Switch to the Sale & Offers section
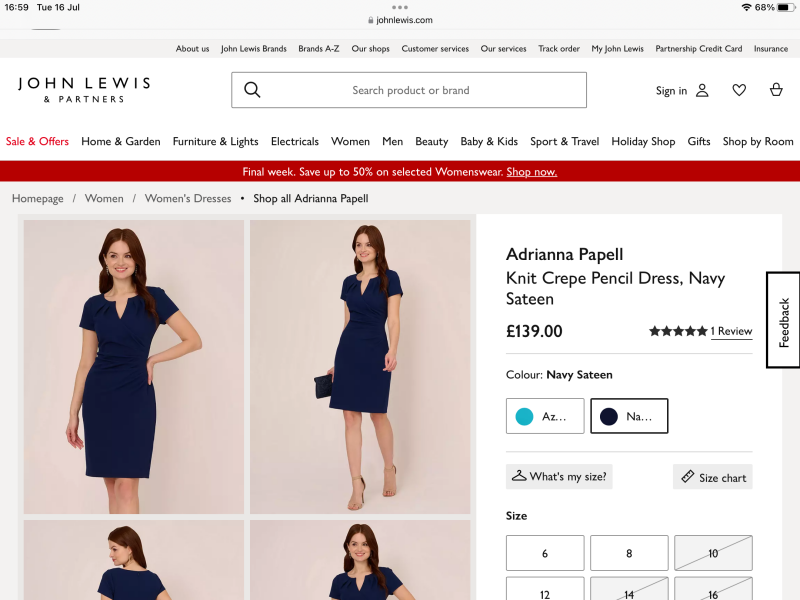Viewport: 800px width, 600px height. 37,141
